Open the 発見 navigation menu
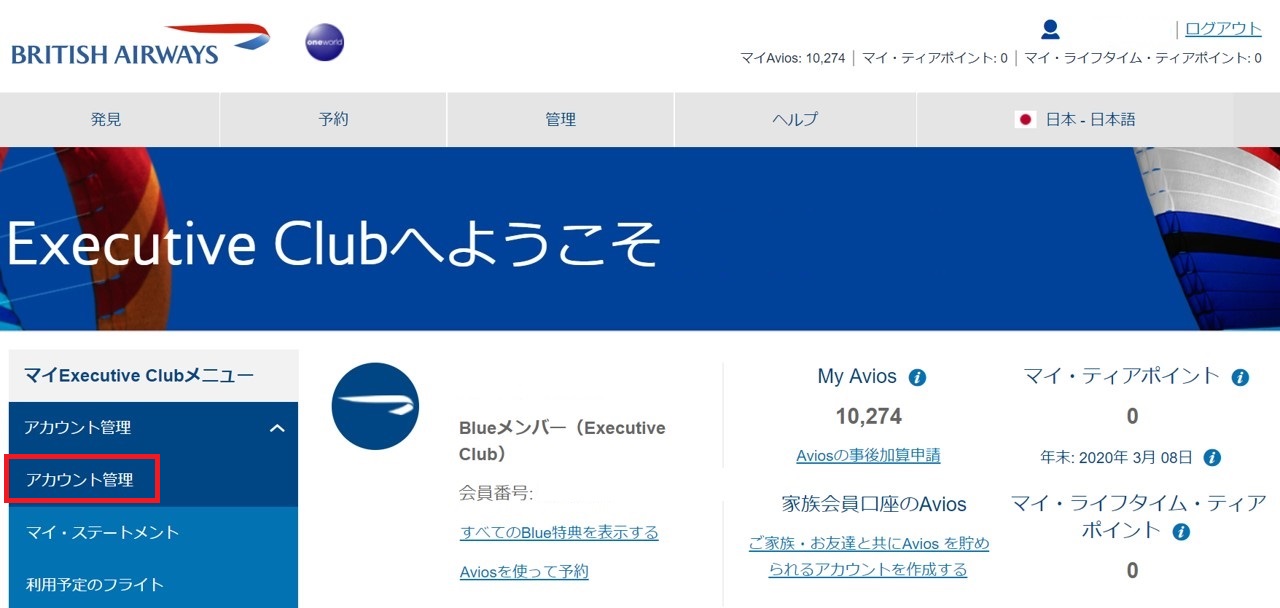Viewport: 1280px width, 608px height. (x=106, y=119)
